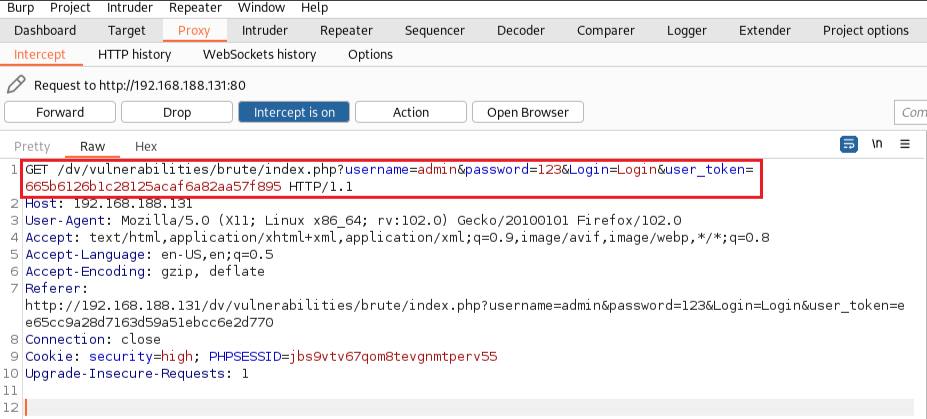This screenshot has height=419, width=927.
Task: Click the GET request line path
Action: (201, 170)
